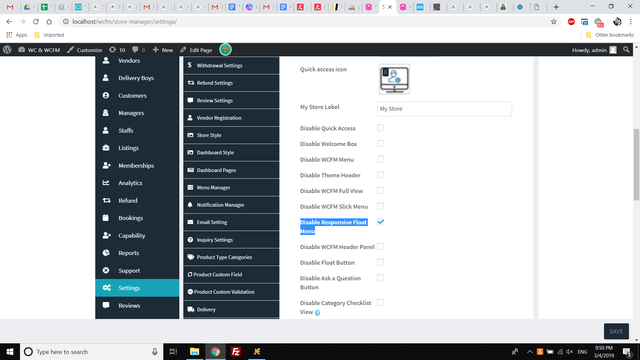Bookmark this page with star icon
This screenshot has width=640, height=360.
(553, 22)
